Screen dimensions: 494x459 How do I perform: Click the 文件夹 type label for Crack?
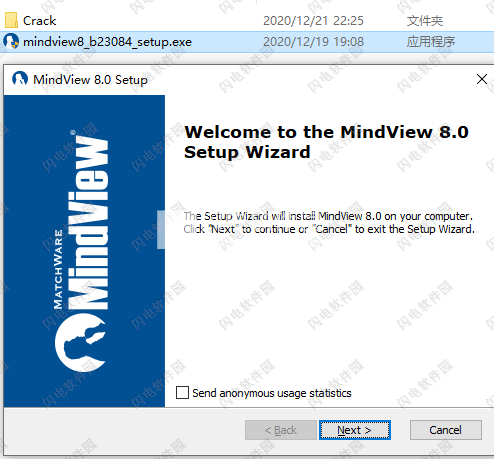tap(425, 21)
